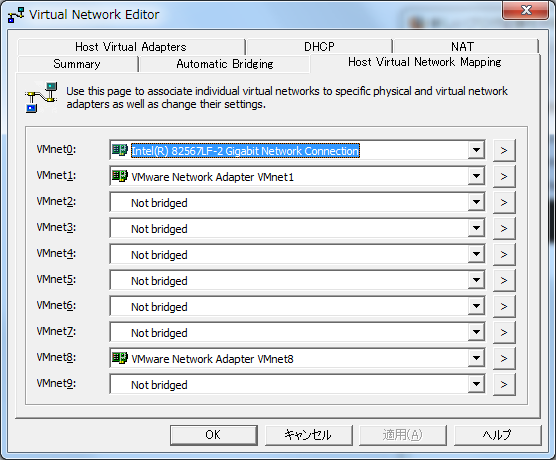Select the Host Virtual Network Mapping tab

[x=425, y=62]
